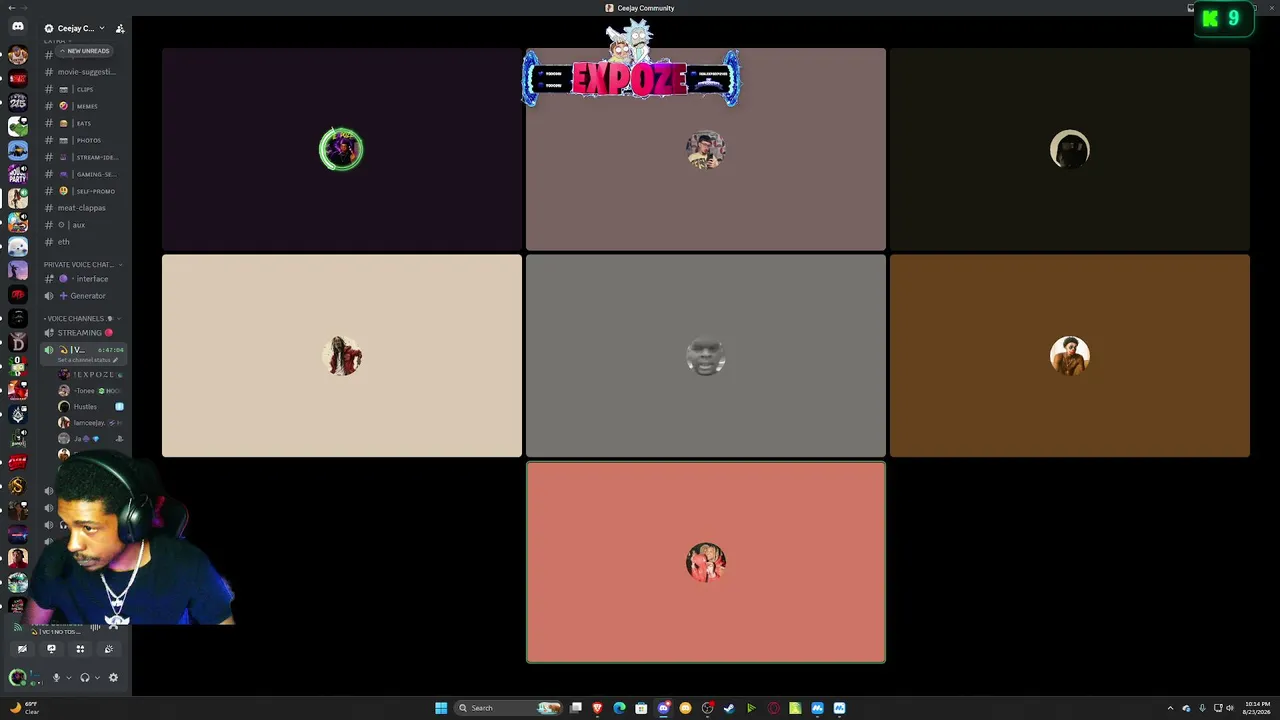The height and width of the screenshot is (720, 1280).
Task: Open Microsoft Store from taskbar
Action: tap(641, 708)
